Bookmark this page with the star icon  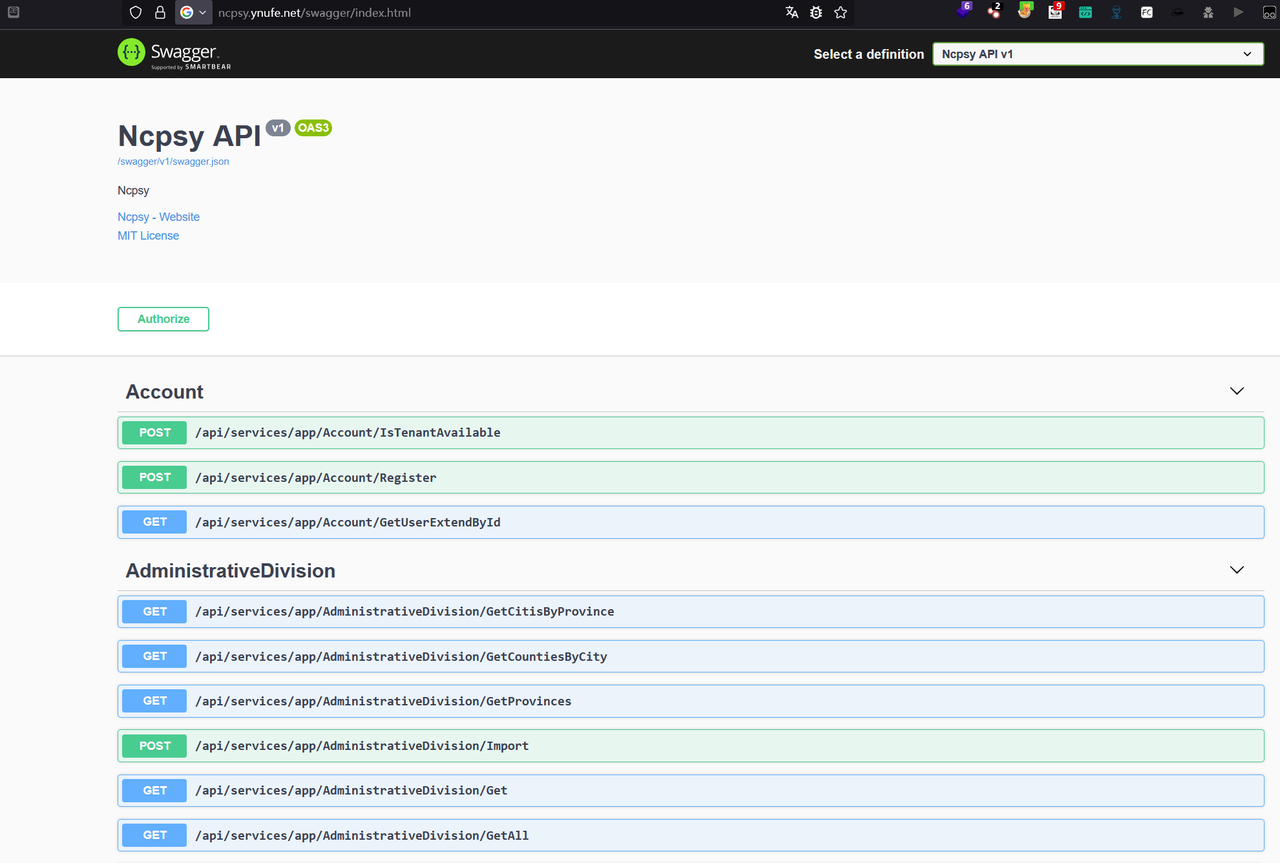point(840,13)
